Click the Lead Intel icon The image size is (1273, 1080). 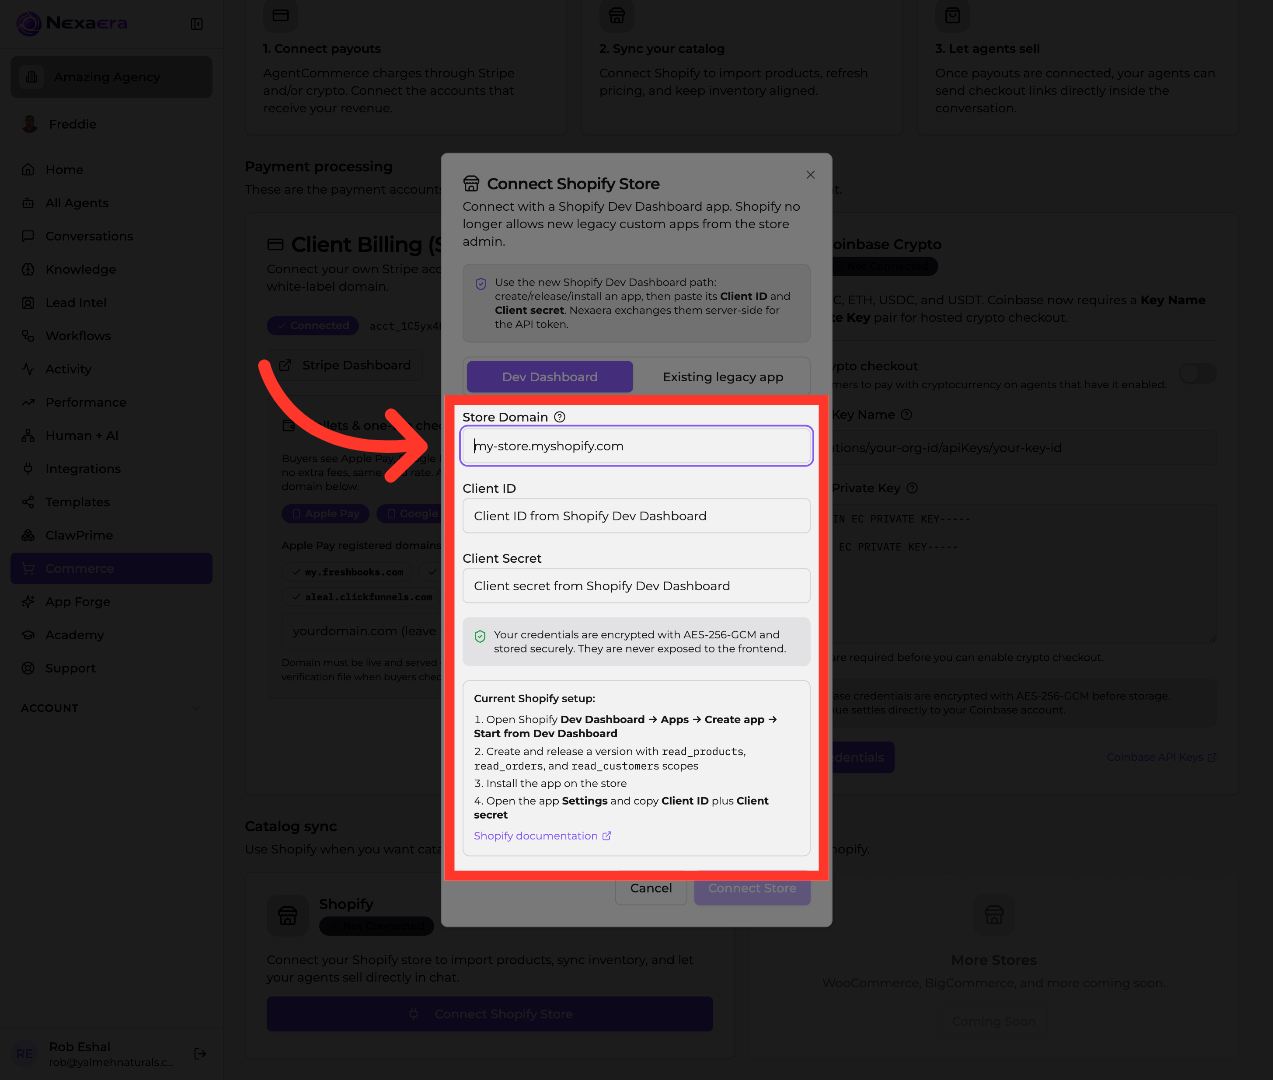click(28, 303)
